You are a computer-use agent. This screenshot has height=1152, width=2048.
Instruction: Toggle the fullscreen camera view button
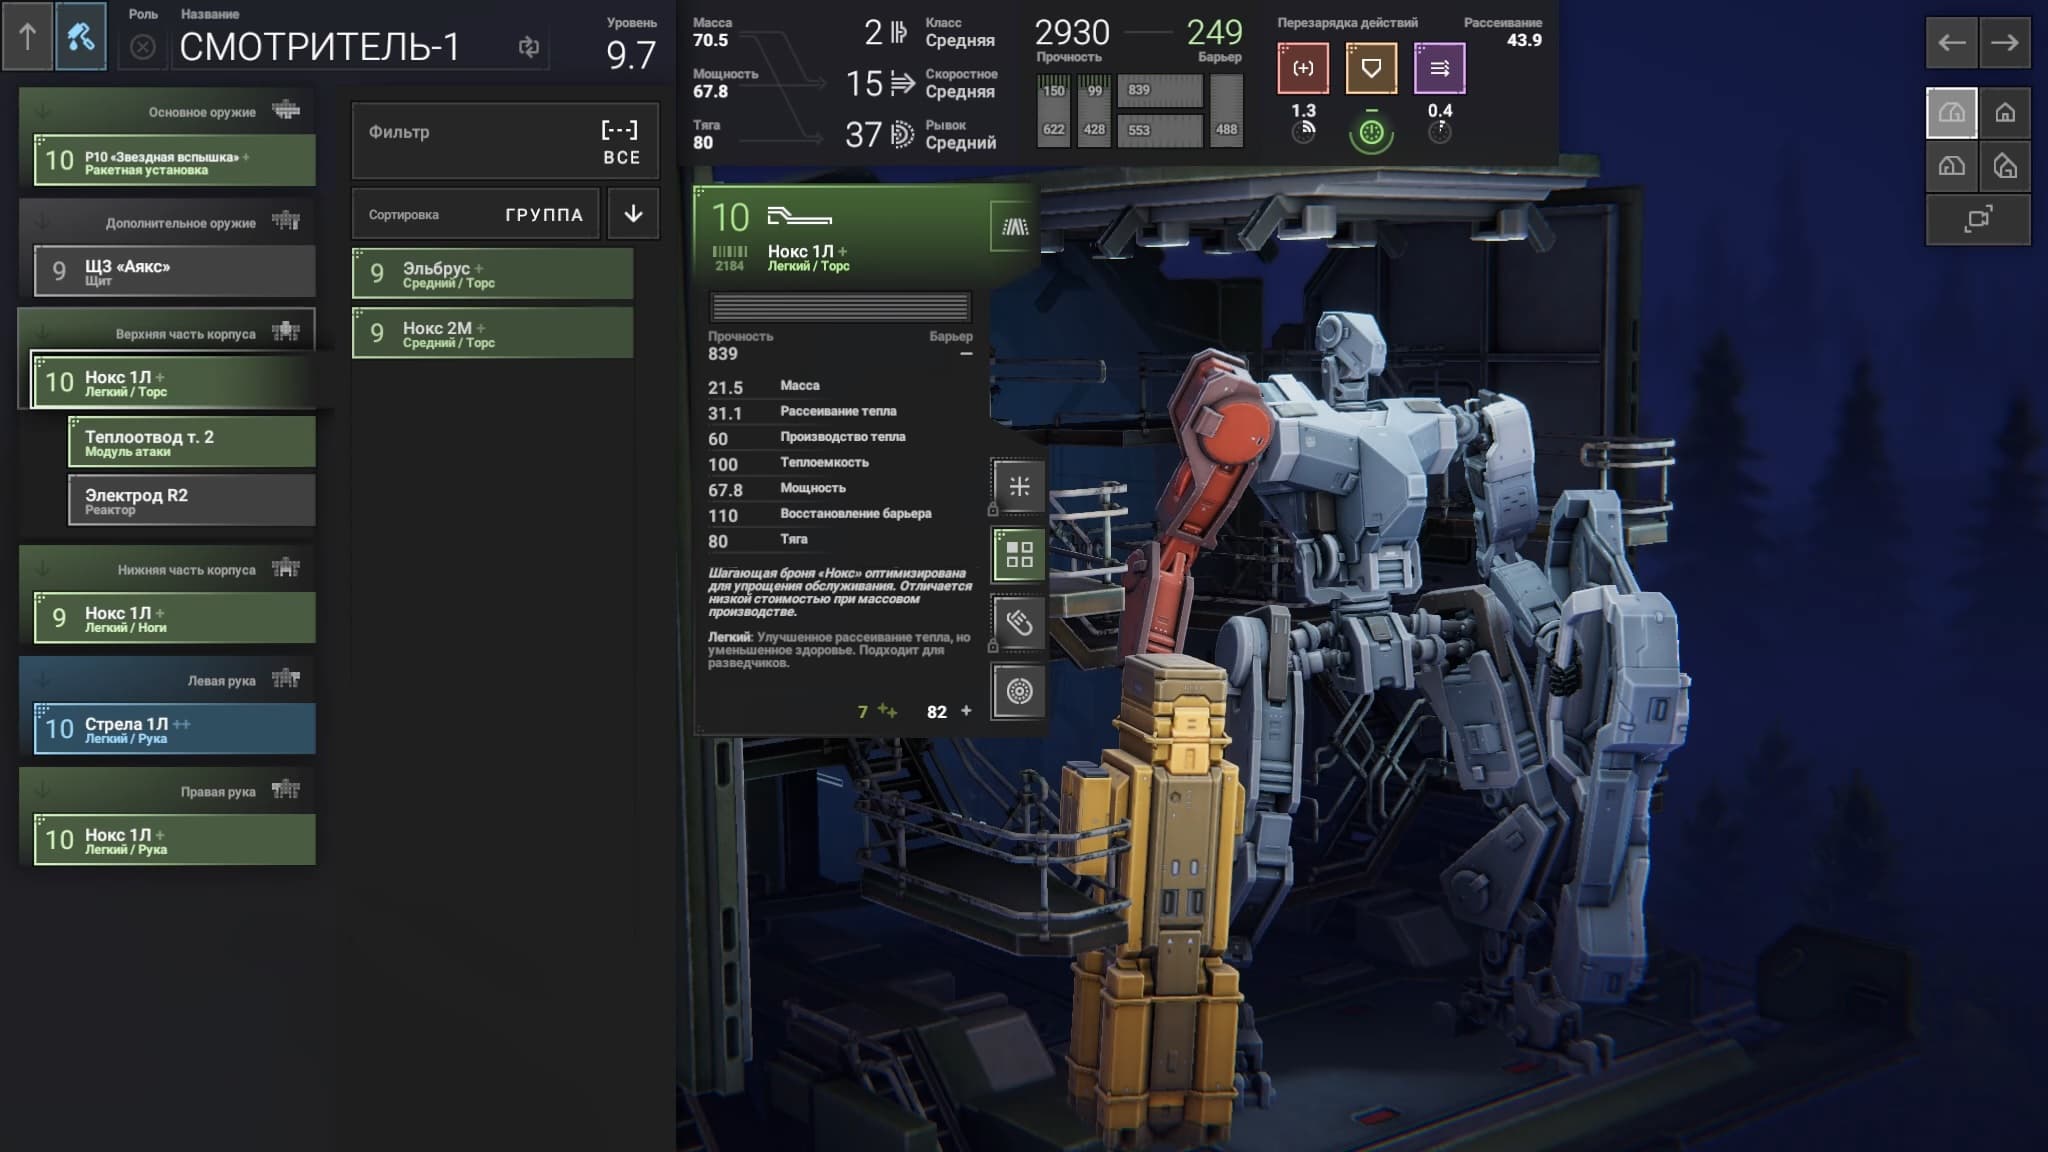(x=1977, y=219)
